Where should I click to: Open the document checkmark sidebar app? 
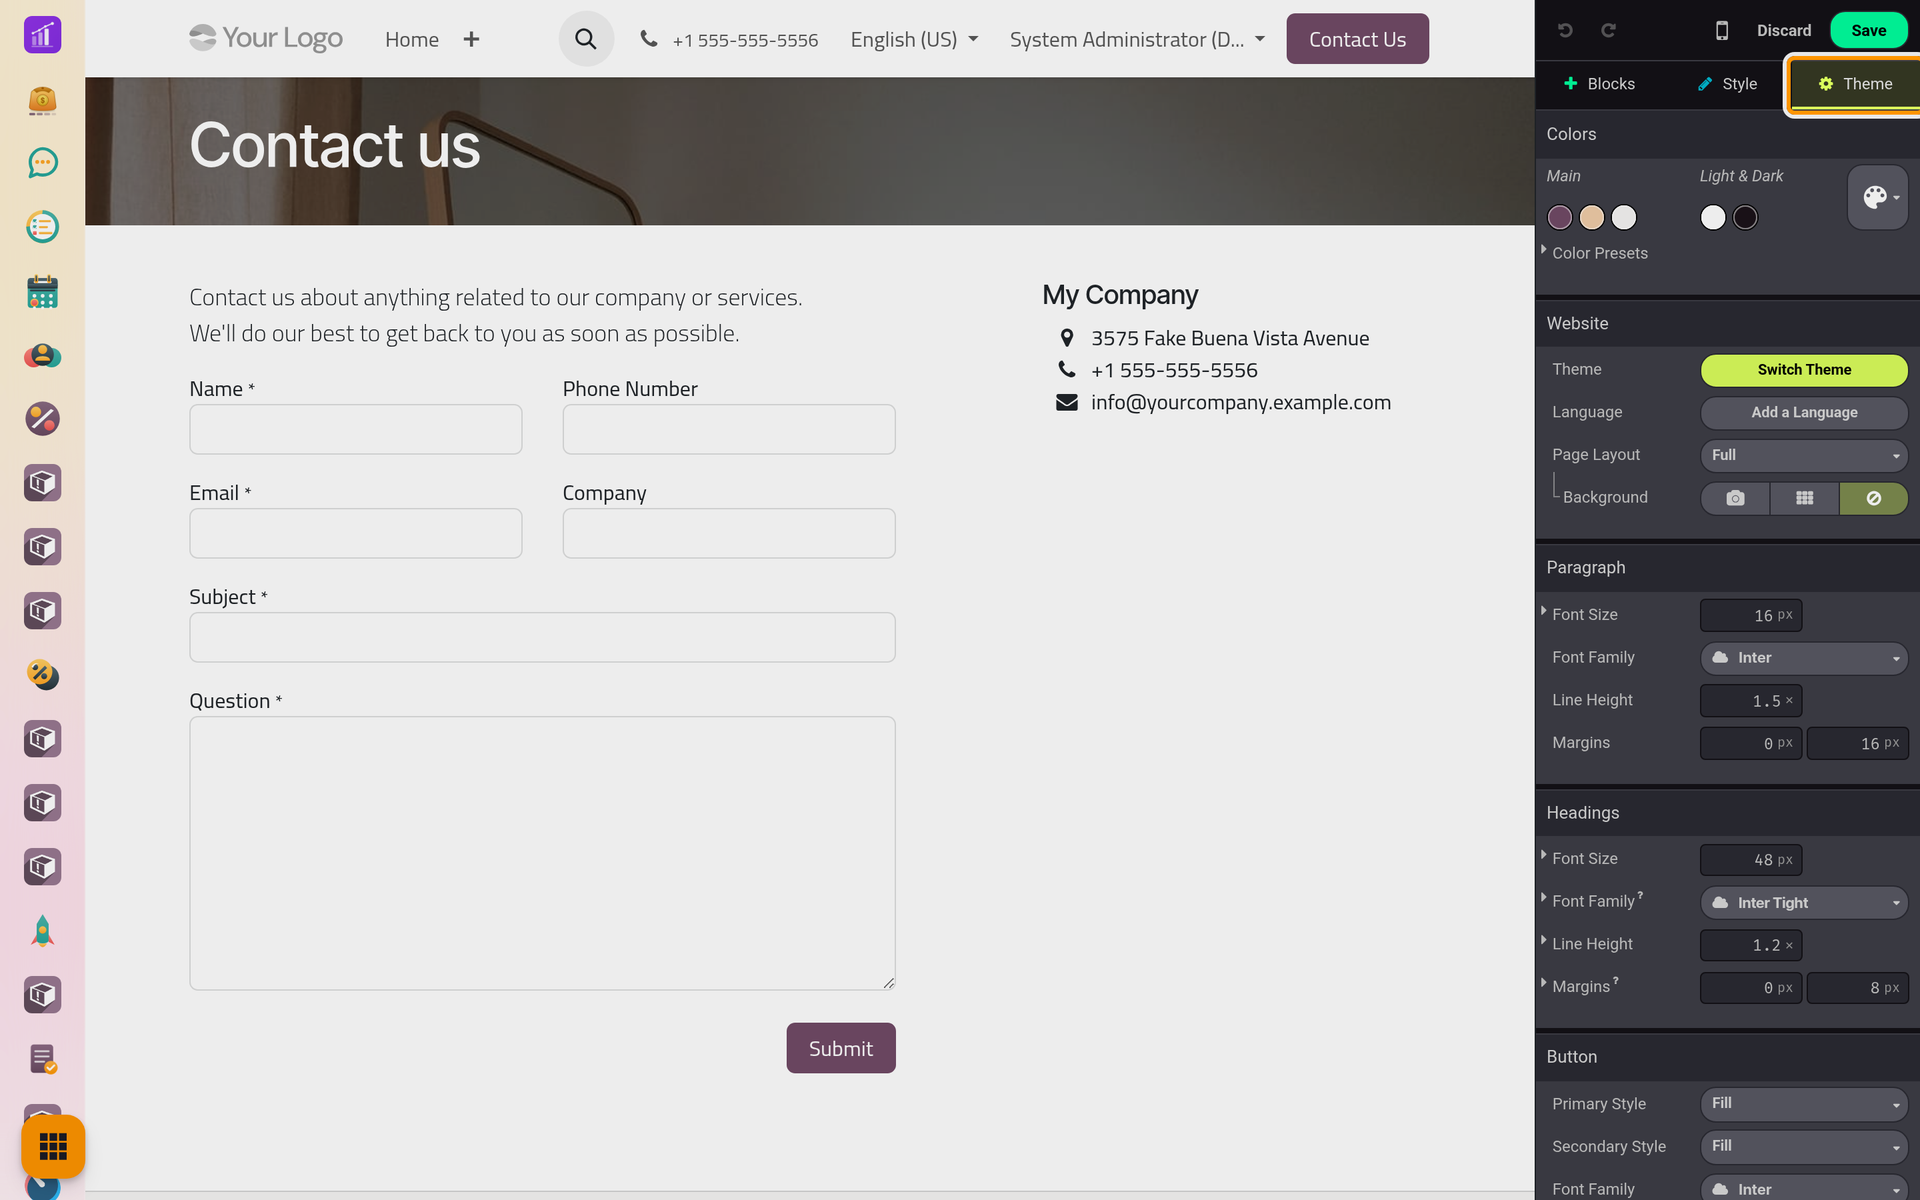click(42, 1059)
